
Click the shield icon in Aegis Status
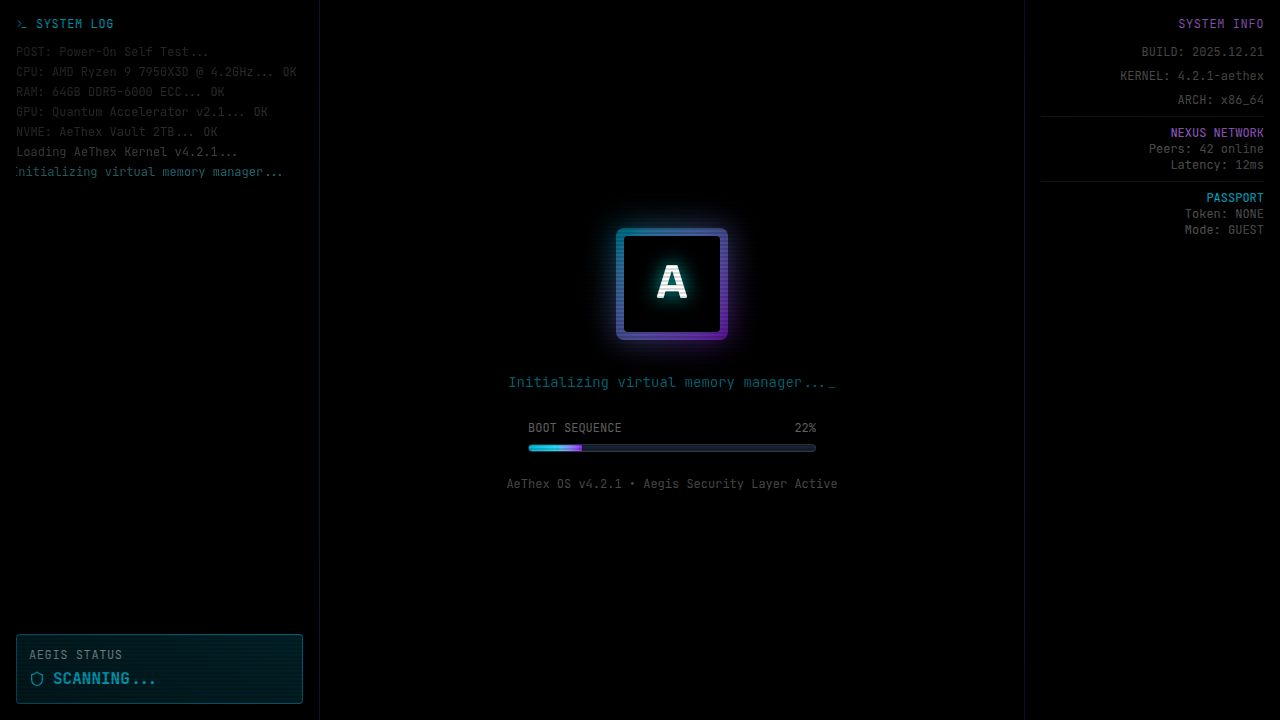tap(37, 679)
